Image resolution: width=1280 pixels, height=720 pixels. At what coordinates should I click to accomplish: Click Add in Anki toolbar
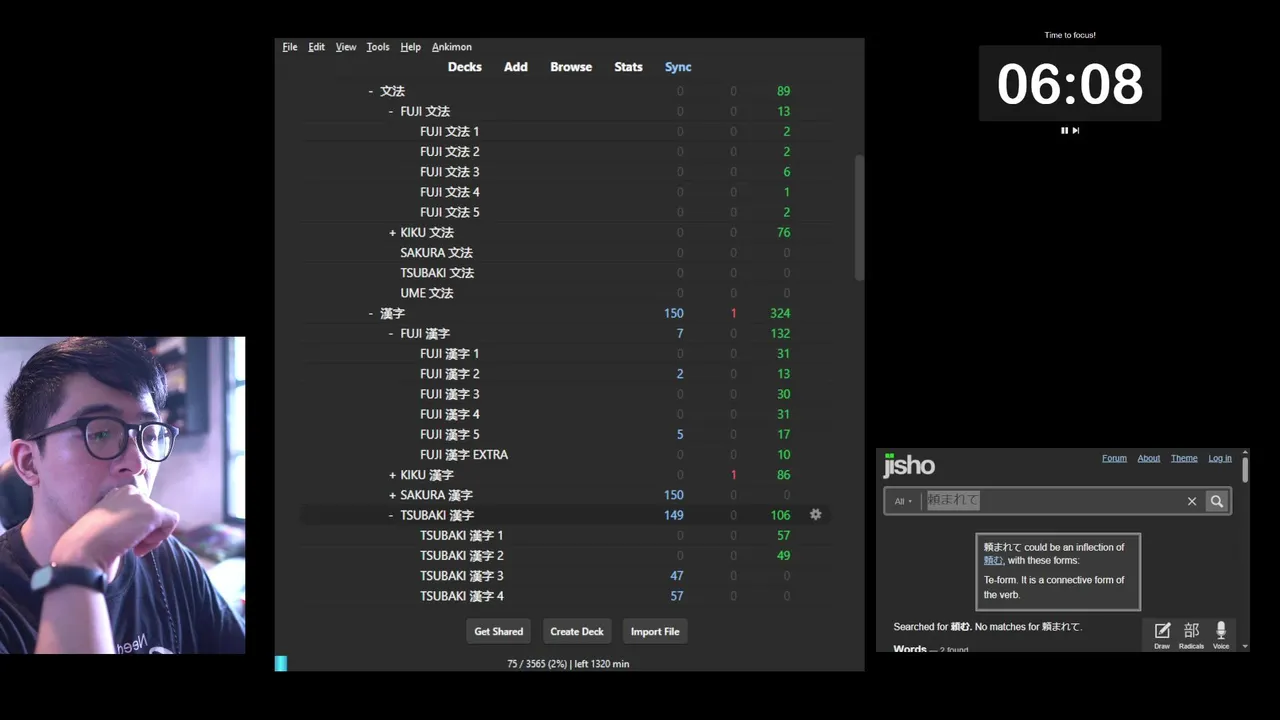point(515,67)
